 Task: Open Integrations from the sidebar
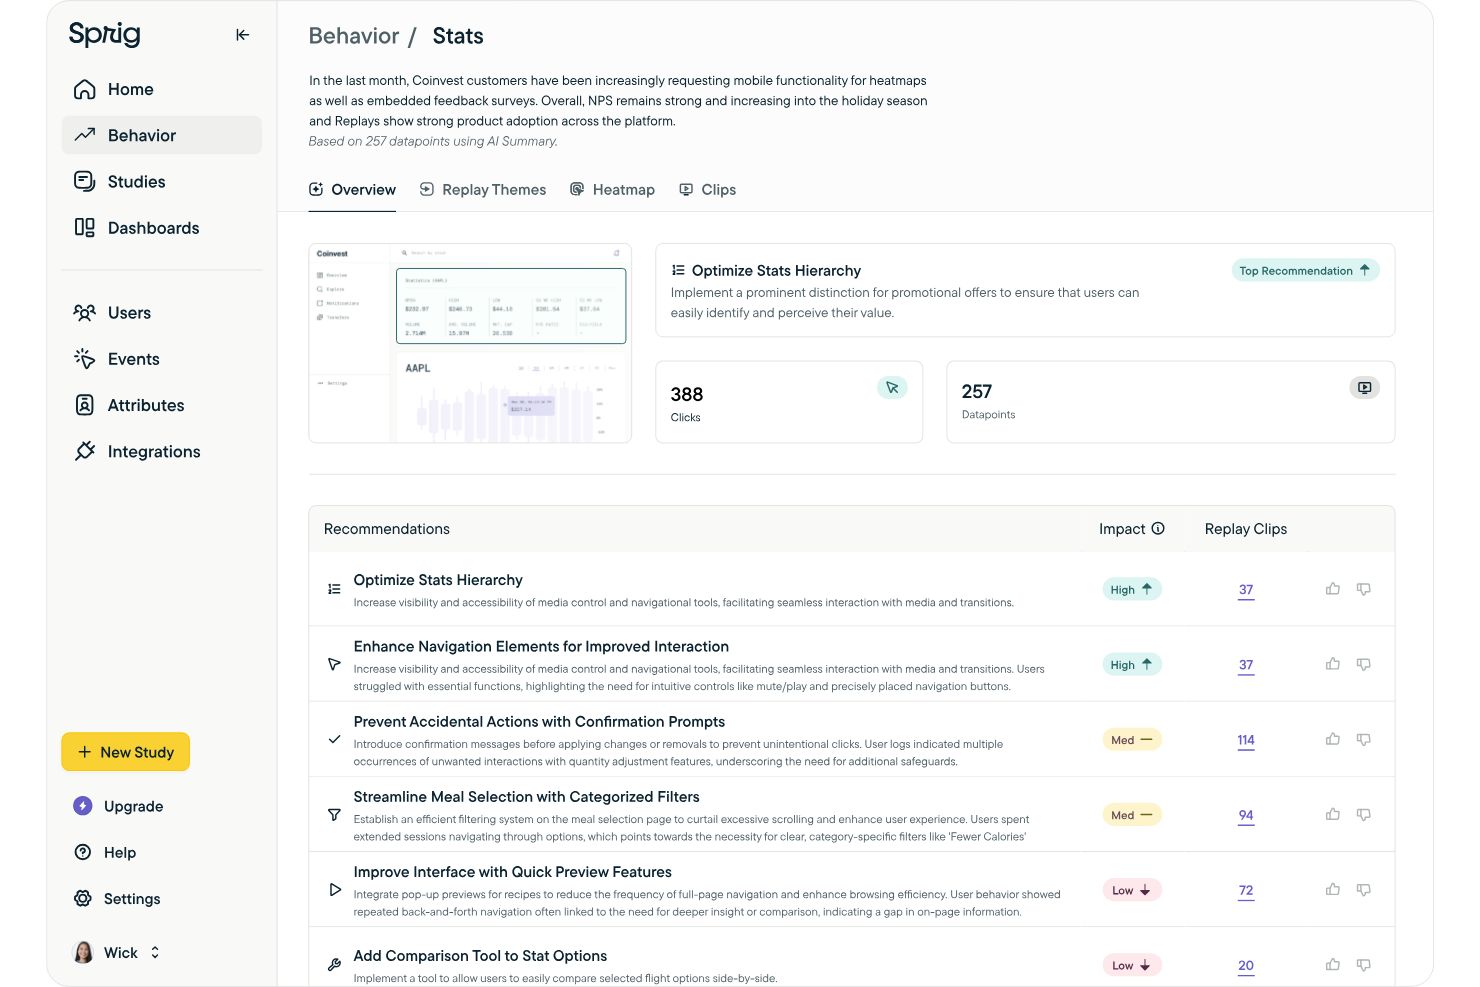(x=153, y=452)
